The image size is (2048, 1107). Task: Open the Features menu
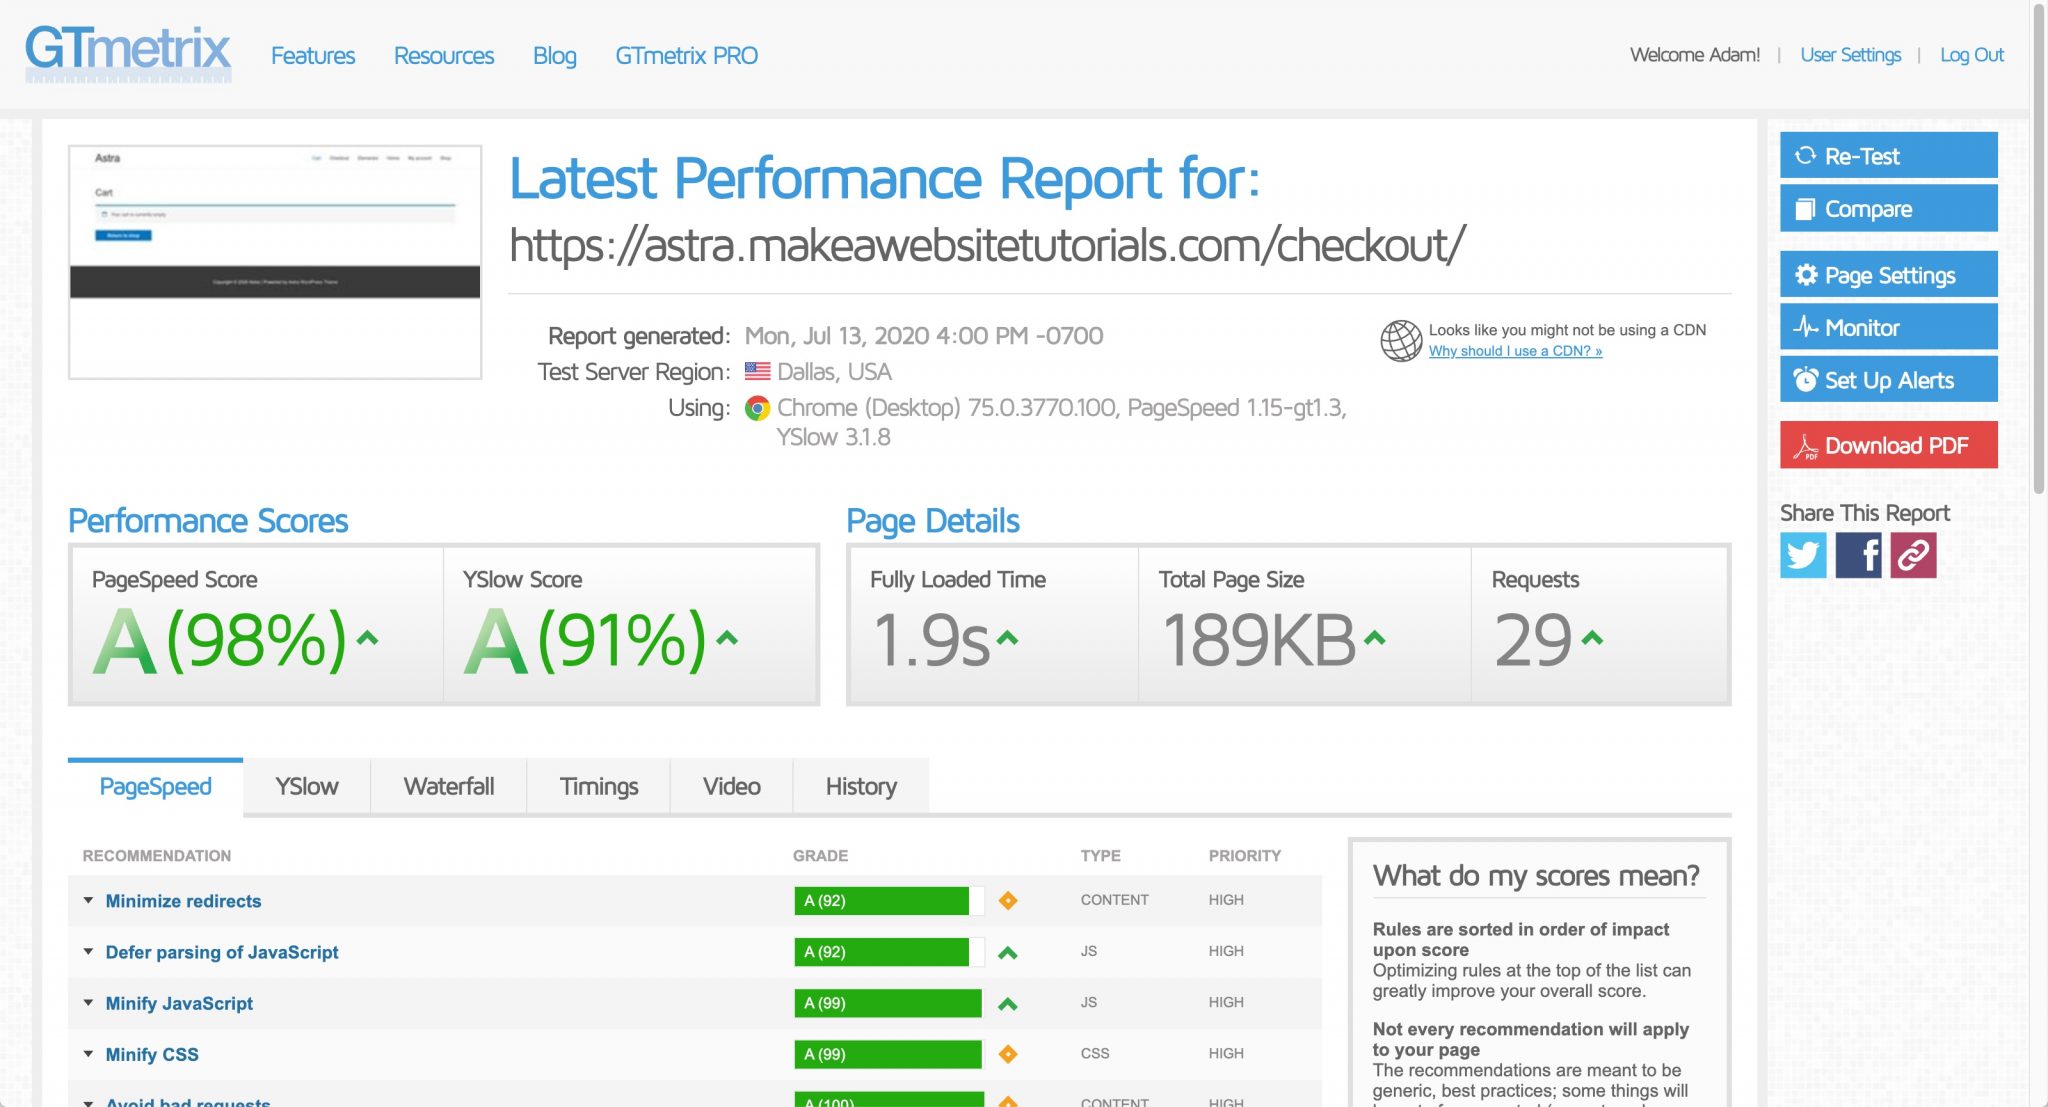tap(313, 55)
